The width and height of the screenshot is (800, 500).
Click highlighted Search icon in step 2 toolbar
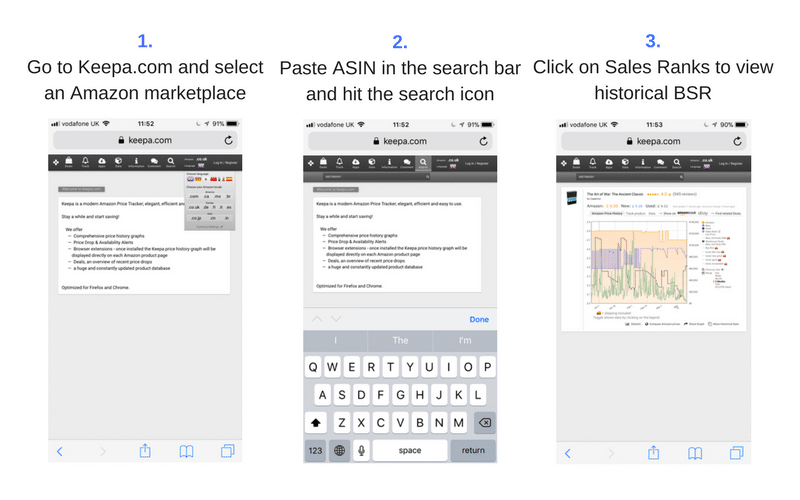(x=423, y=163)
